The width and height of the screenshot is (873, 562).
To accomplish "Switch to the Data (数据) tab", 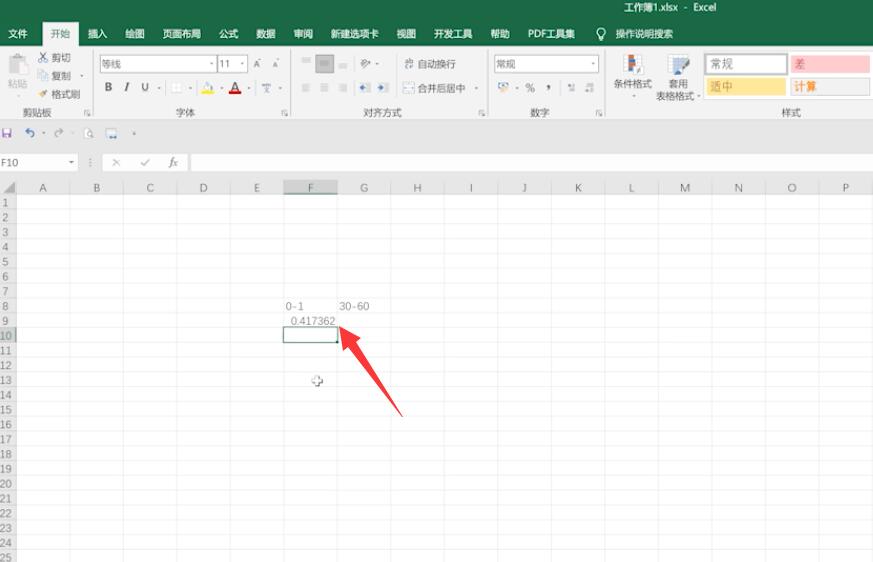I will tap(266, 34).
